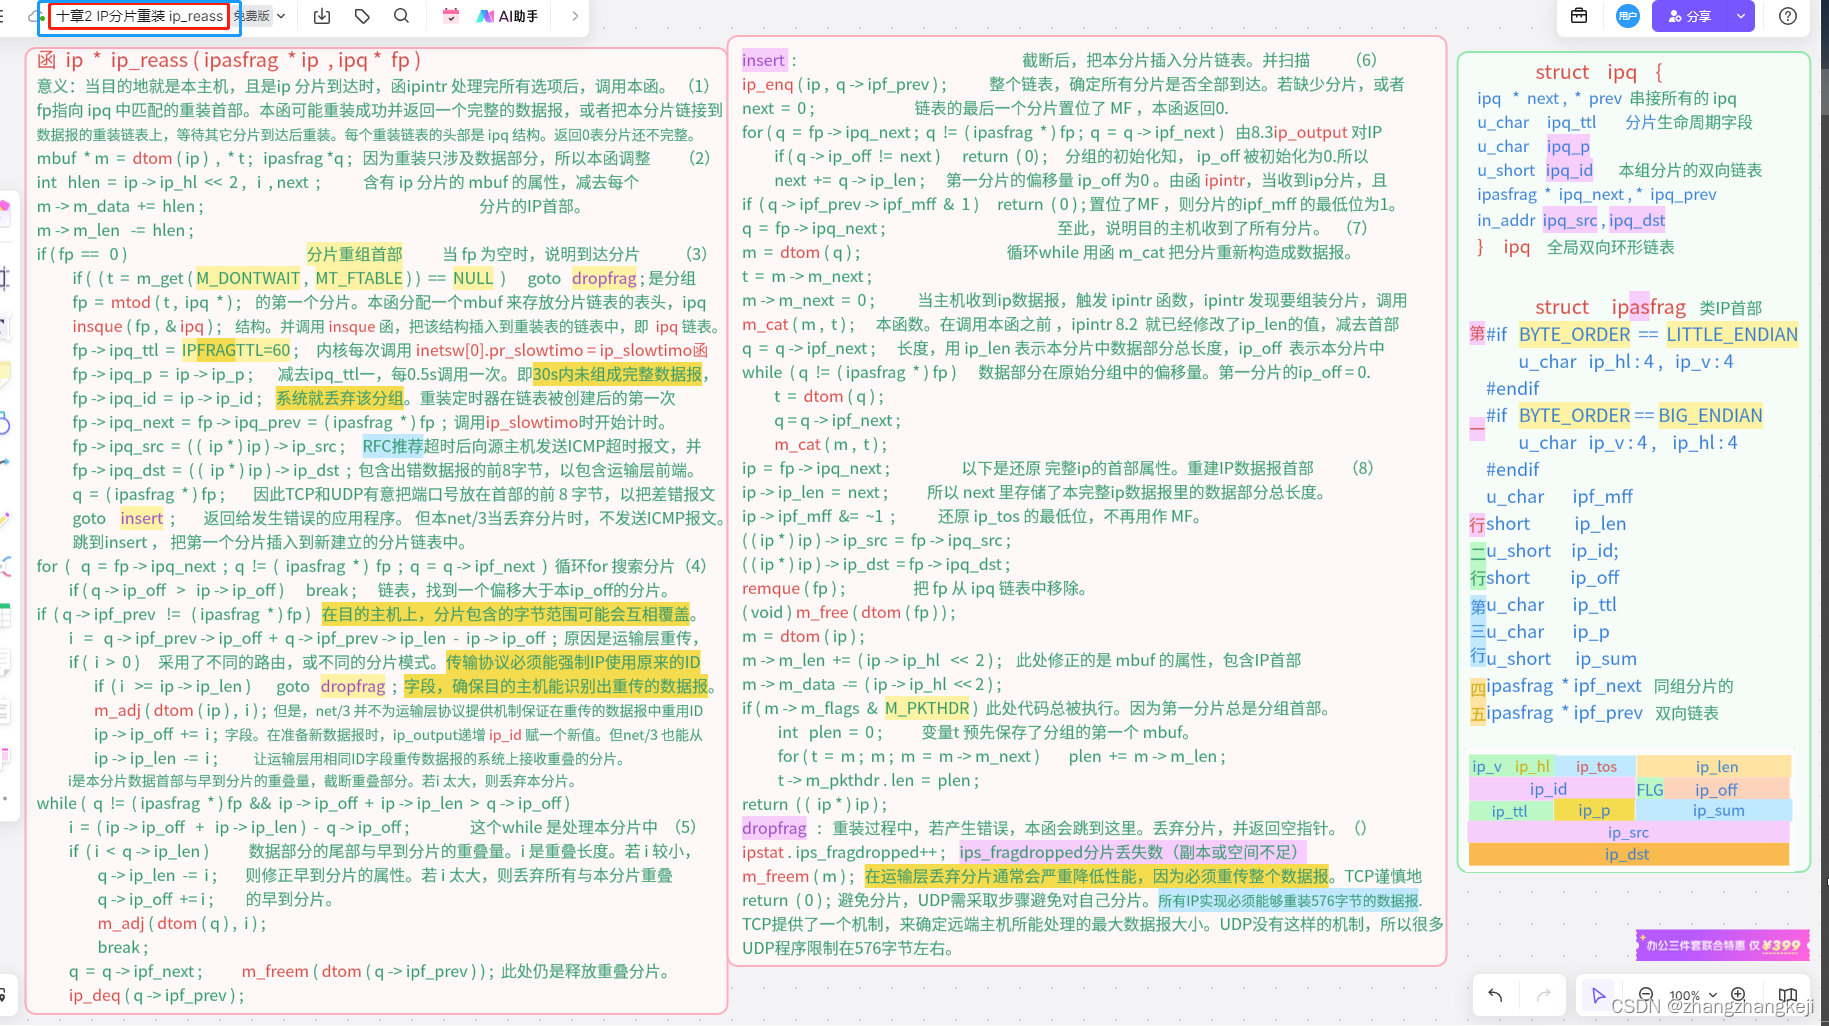Click the '全局双向环形链表' note text
The height and width of the screenshot is (1026, 1829).
[1610, 247]
